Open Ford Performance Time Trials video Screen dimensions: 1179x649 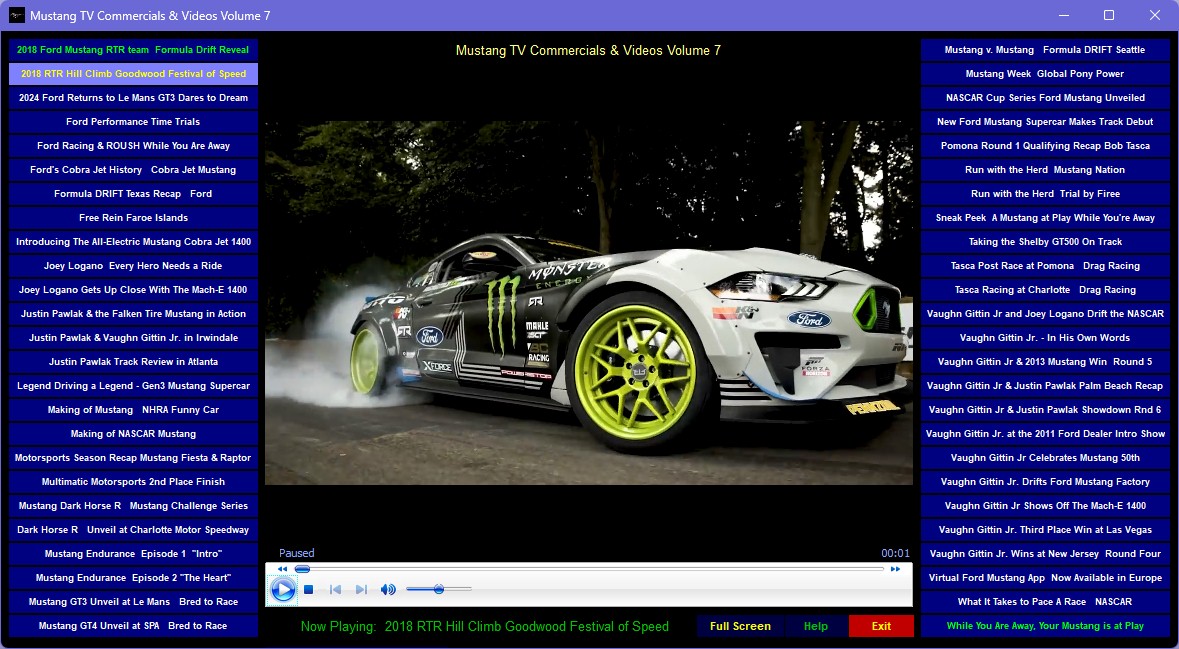tap(133, 122)
